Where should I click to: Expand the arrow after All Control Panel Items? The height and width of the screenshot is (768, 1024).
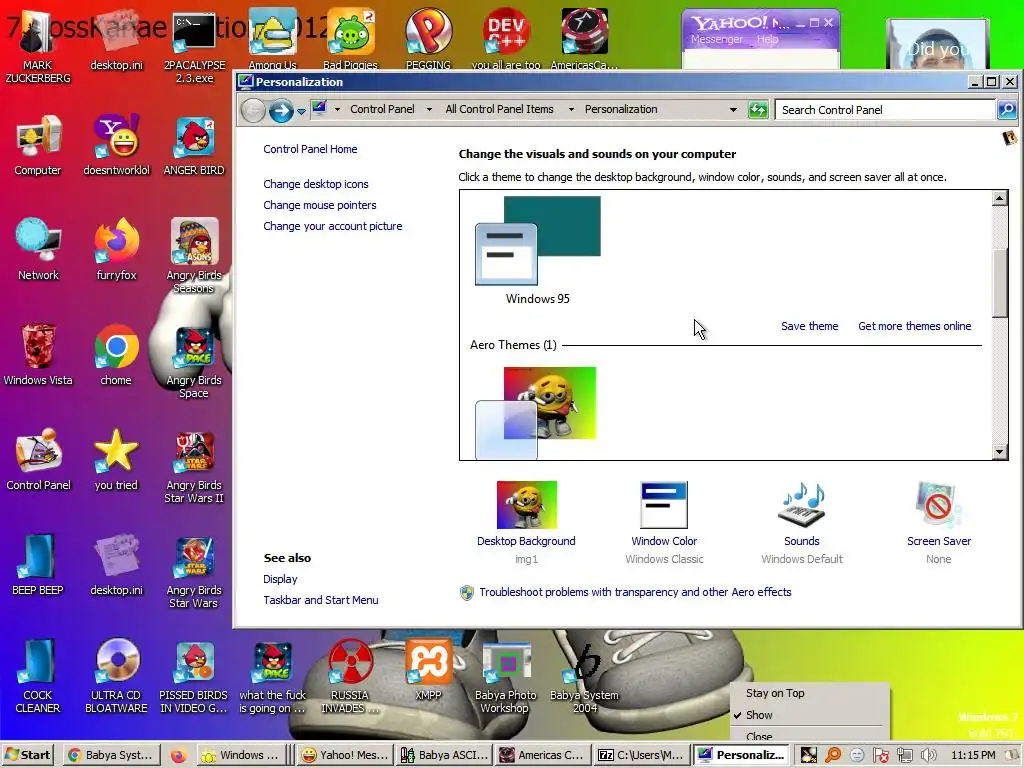tap(571, 110)
